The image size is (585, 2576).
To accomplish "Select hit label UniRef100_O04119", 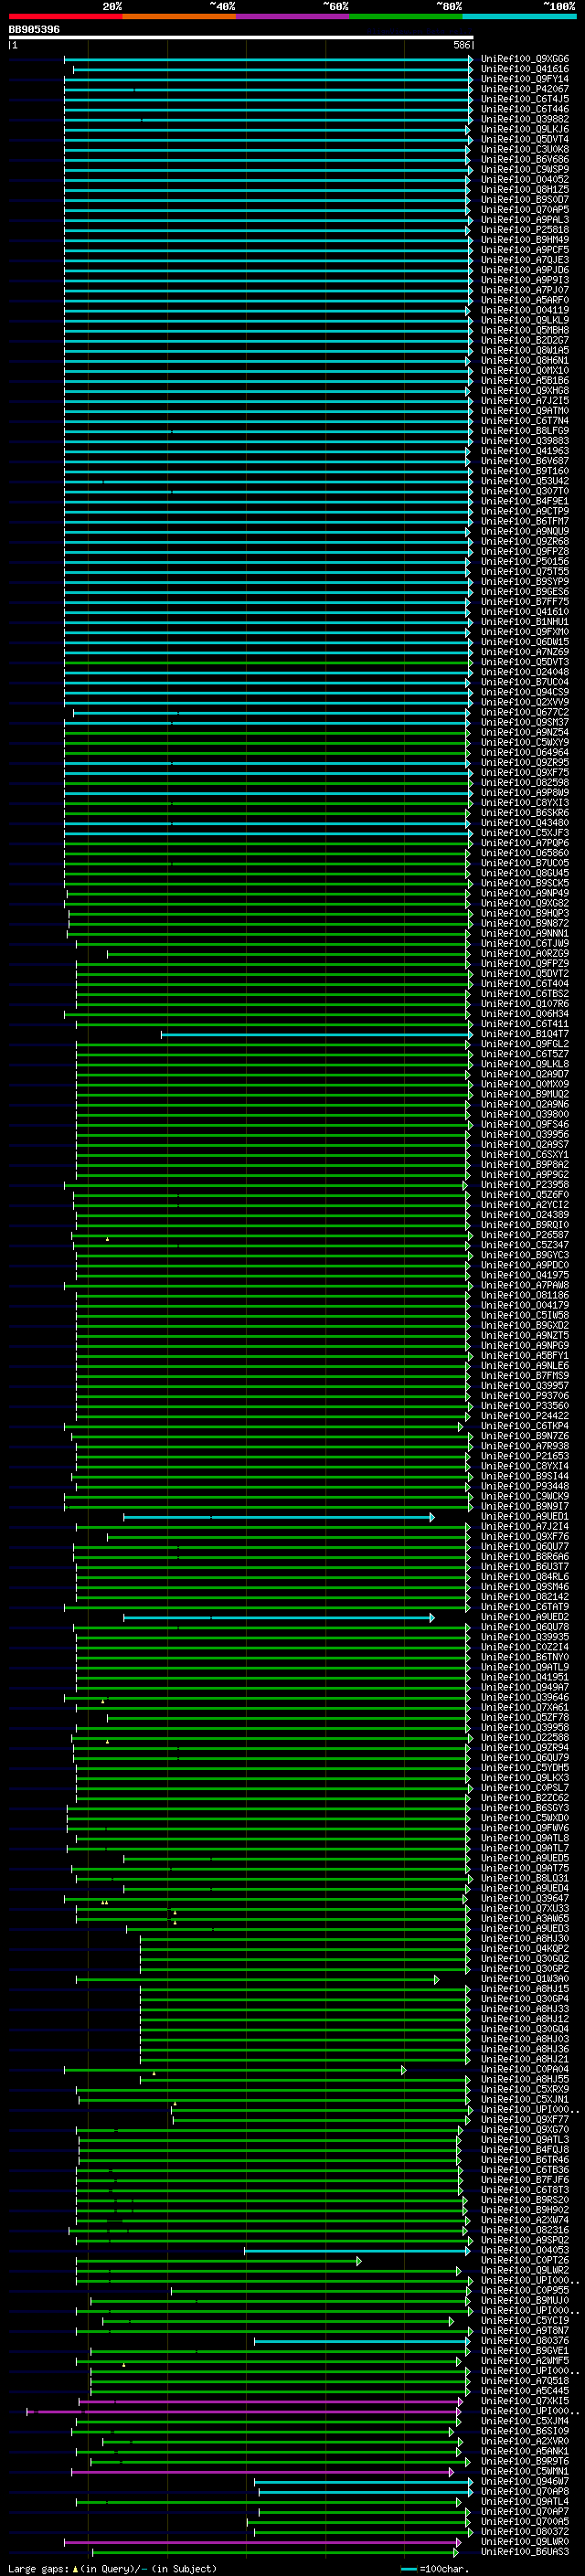I will click(524, 310).
